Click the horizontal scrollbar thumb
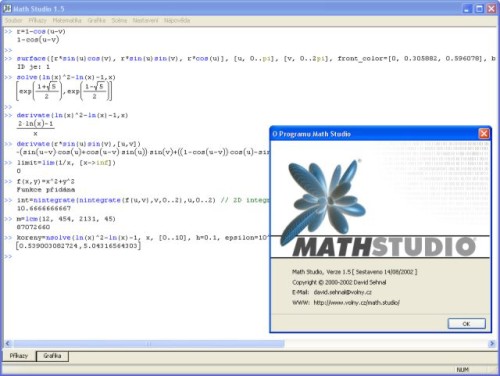The image size is (500, 376). pyautogui.click(x=149, y=344)
